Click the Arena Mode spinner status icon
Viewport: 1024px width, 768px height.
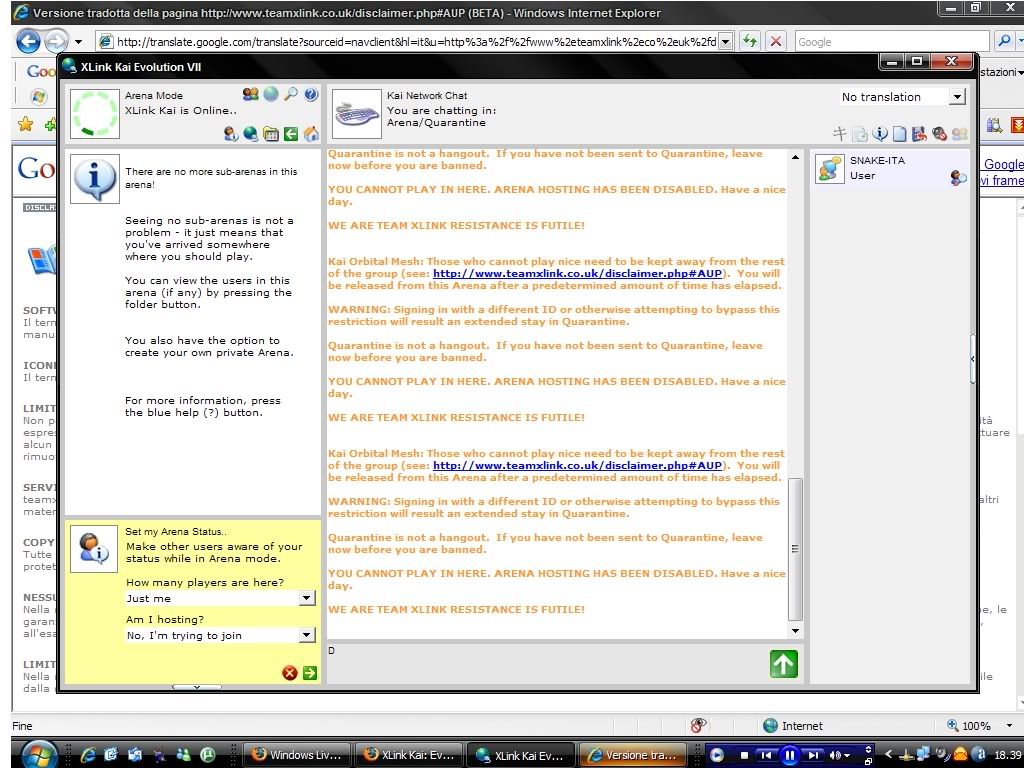(95, 114)
